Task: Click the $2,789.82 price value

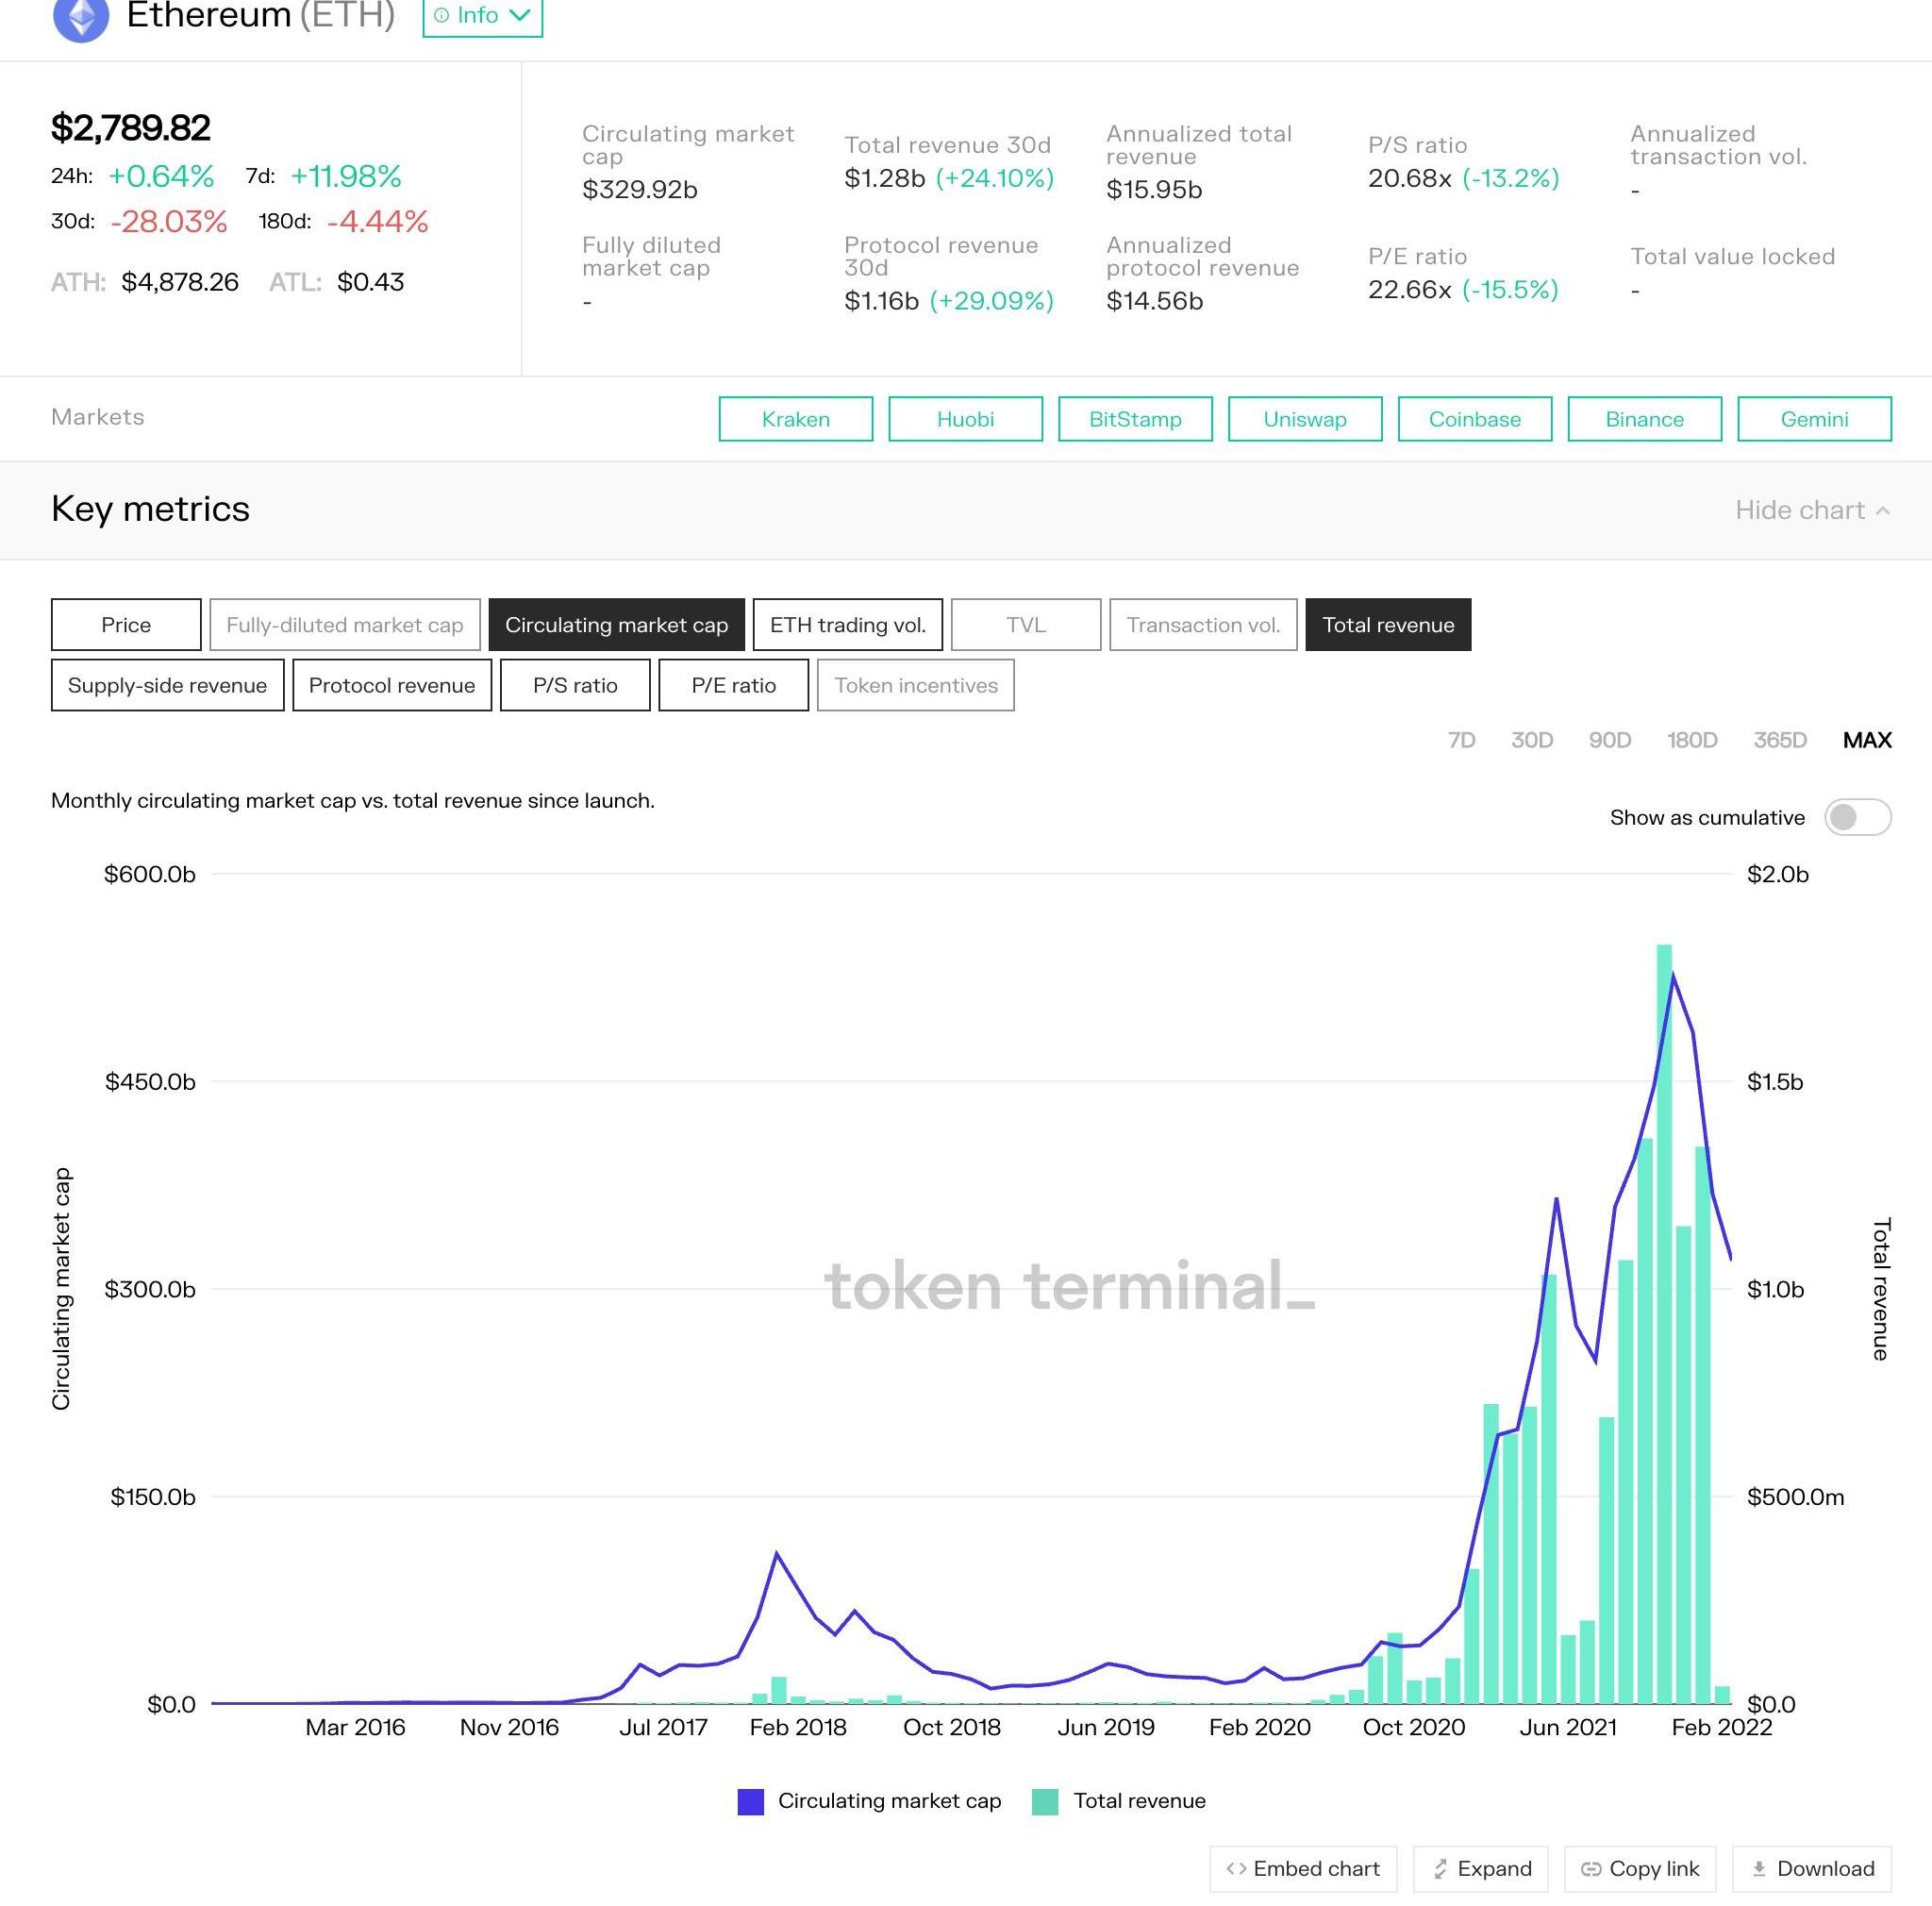Action: click(131, 127)
